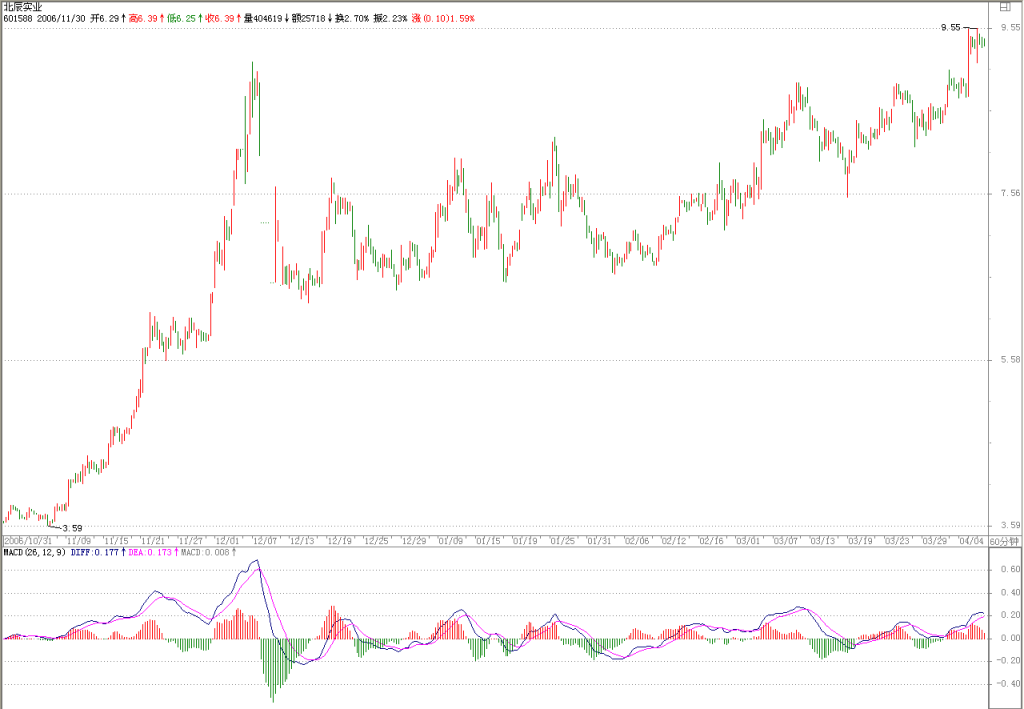Jump to 01/25 on the time axis

[x=563, y=541]
